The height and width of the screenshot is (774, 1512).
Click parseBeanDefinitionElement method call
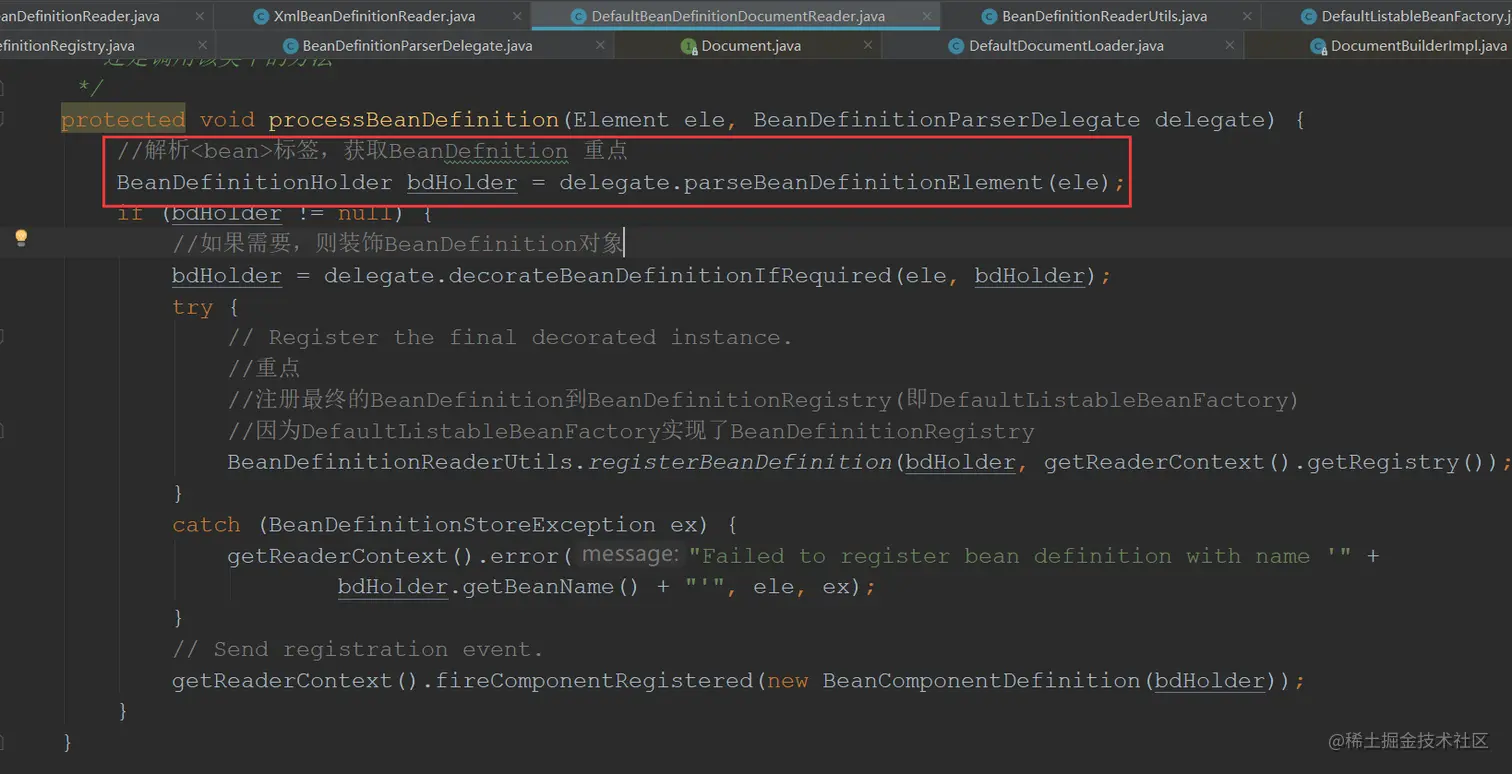point(865,182)
